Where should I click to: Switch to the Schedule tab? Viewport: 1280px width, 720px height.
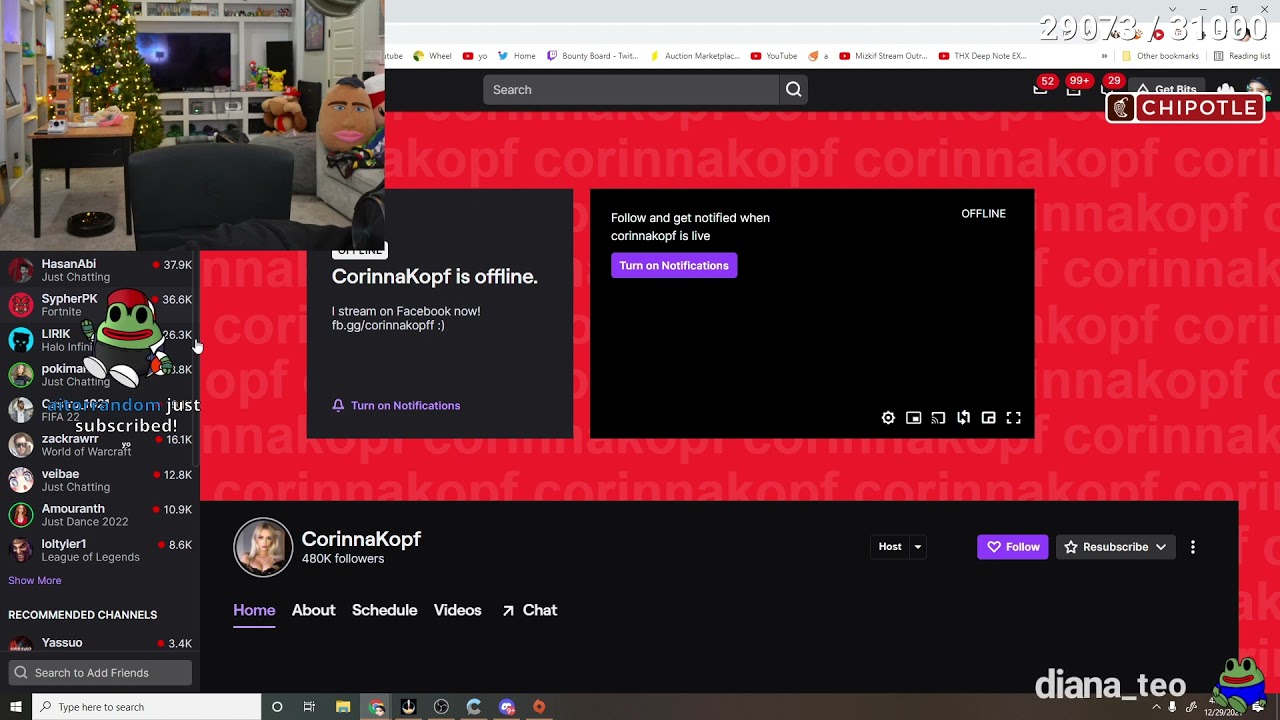384,610
